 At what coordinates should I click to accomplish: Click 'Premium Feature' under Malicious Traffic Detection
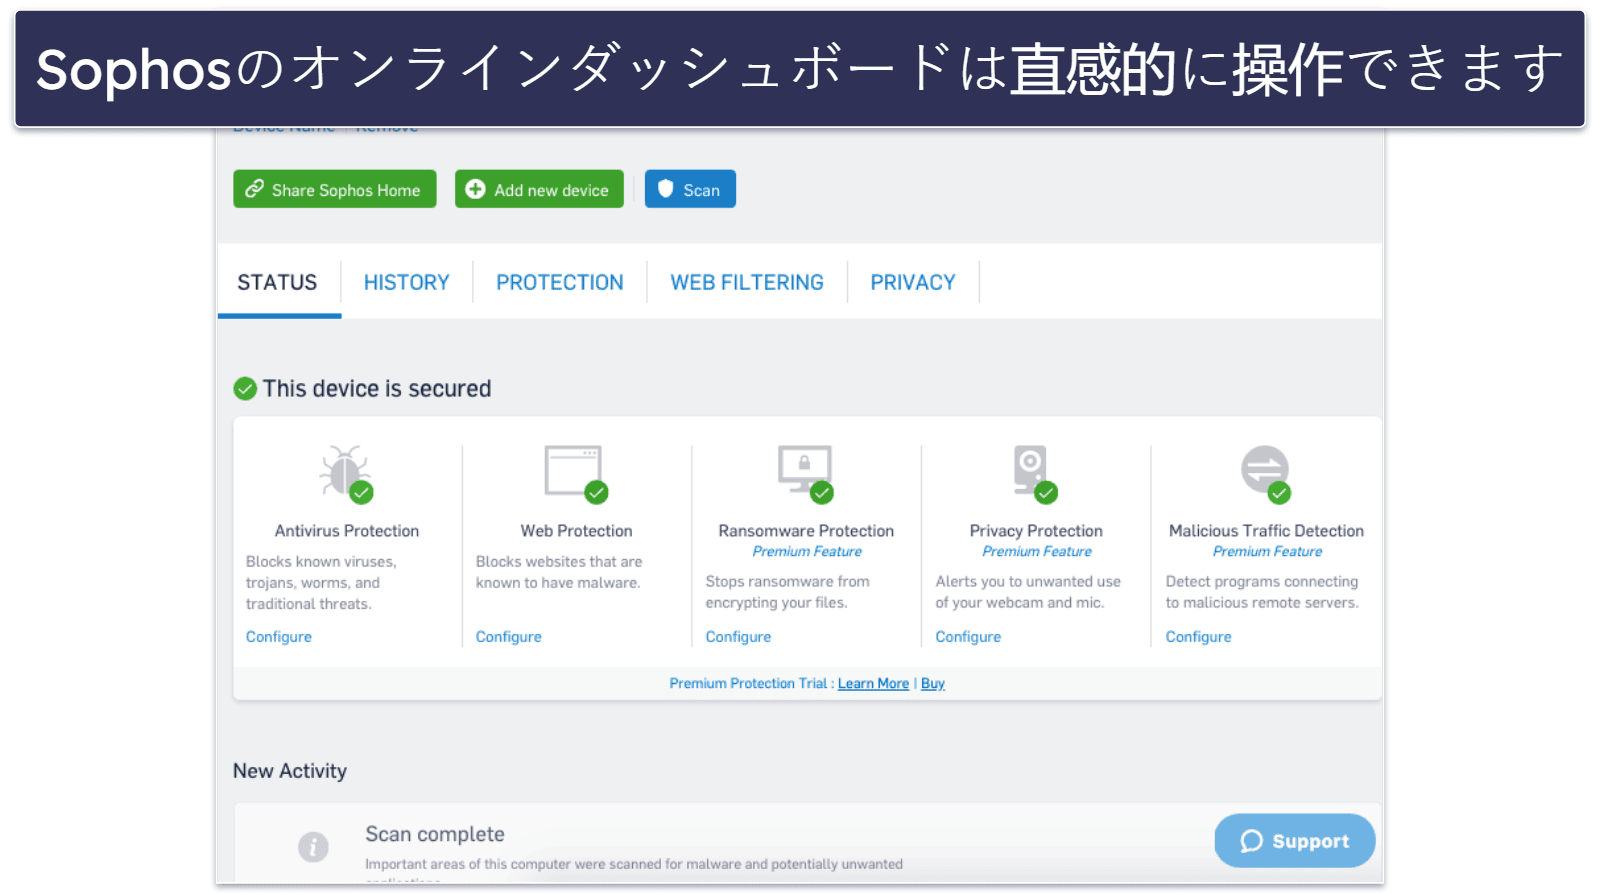tap(1267, 552)
